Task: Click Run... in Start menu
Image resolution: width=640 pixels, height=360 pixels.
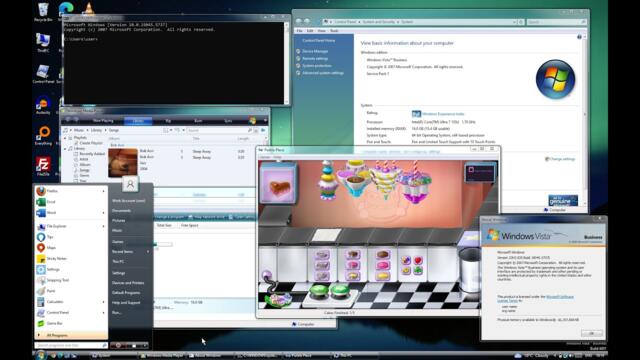Action: click(x=116, y=313)
